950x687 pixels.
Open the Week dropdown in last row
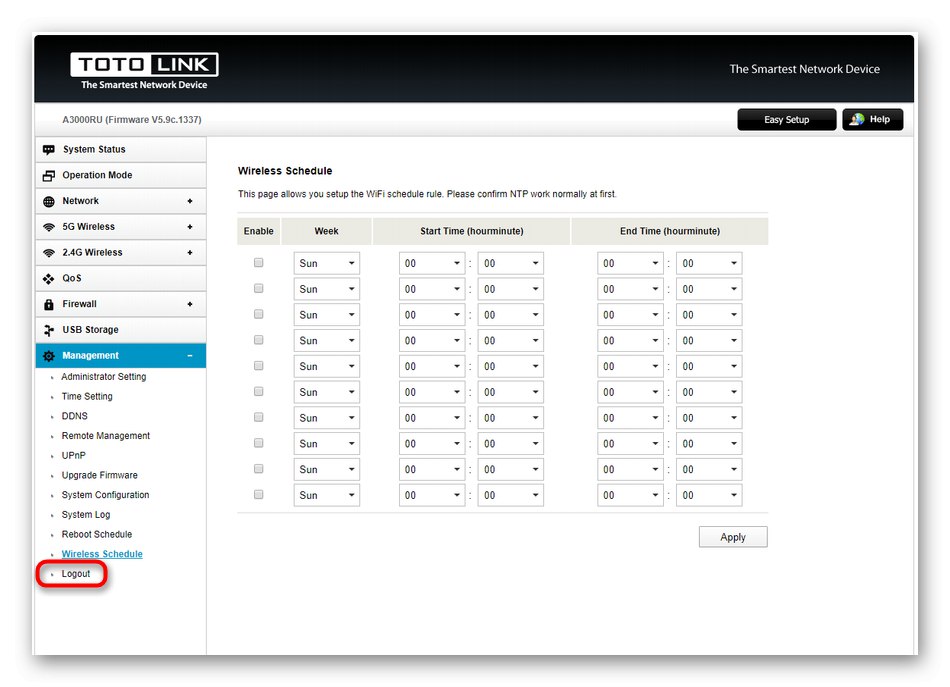pyautogui.click(x=327, y=496)
